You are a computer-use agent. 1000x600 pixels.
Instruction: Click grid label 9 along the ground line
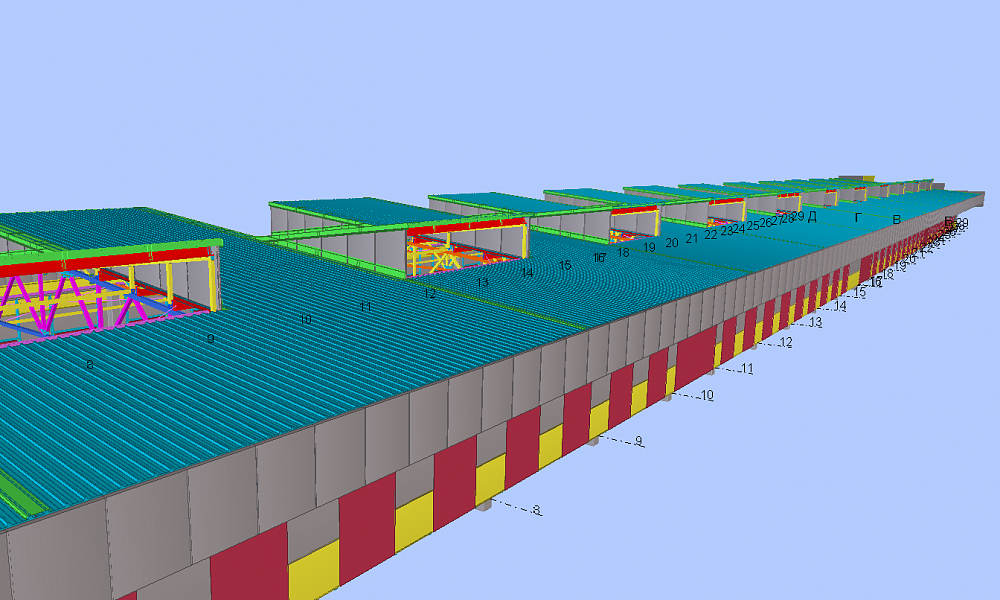(x=639, y=441)
